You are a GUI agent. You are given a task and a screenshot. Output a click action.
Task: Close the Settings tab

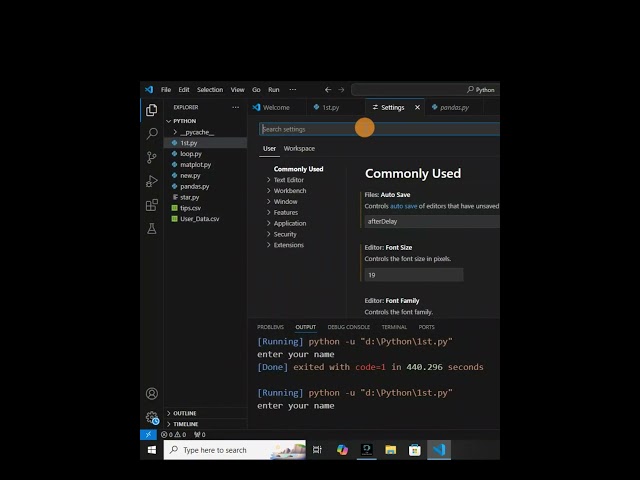coord(417,107)
